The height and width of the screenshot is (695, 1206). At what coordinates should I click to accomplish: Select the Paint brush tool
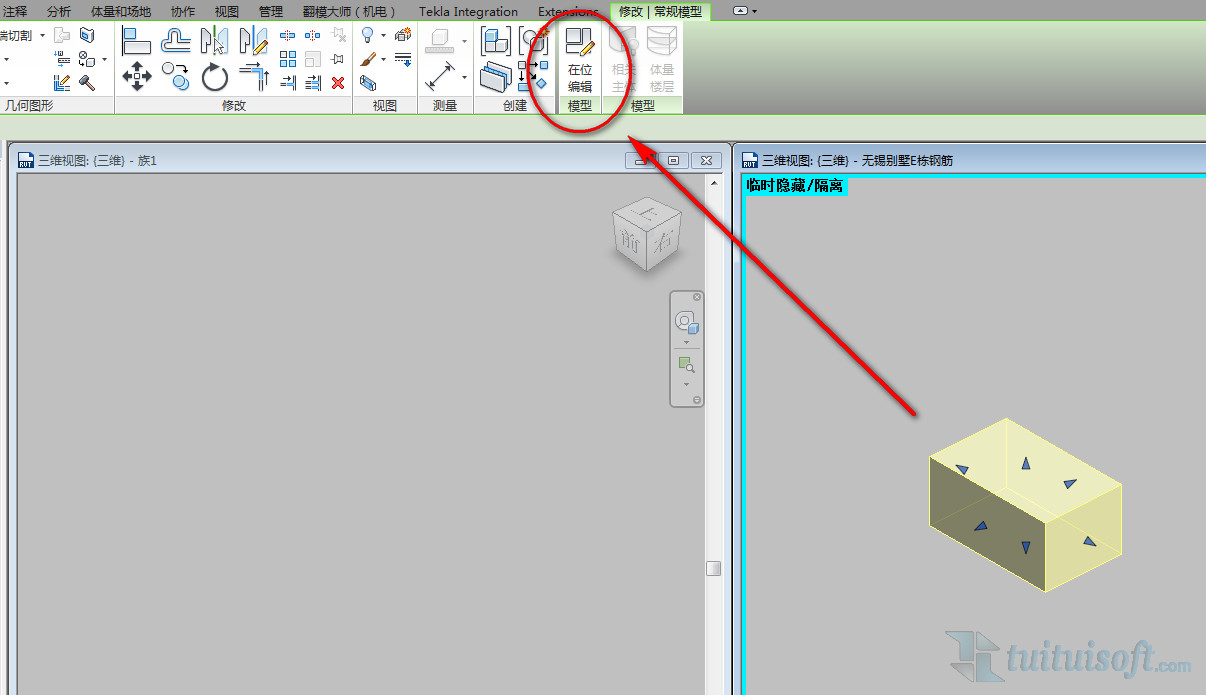pos(368,60)
